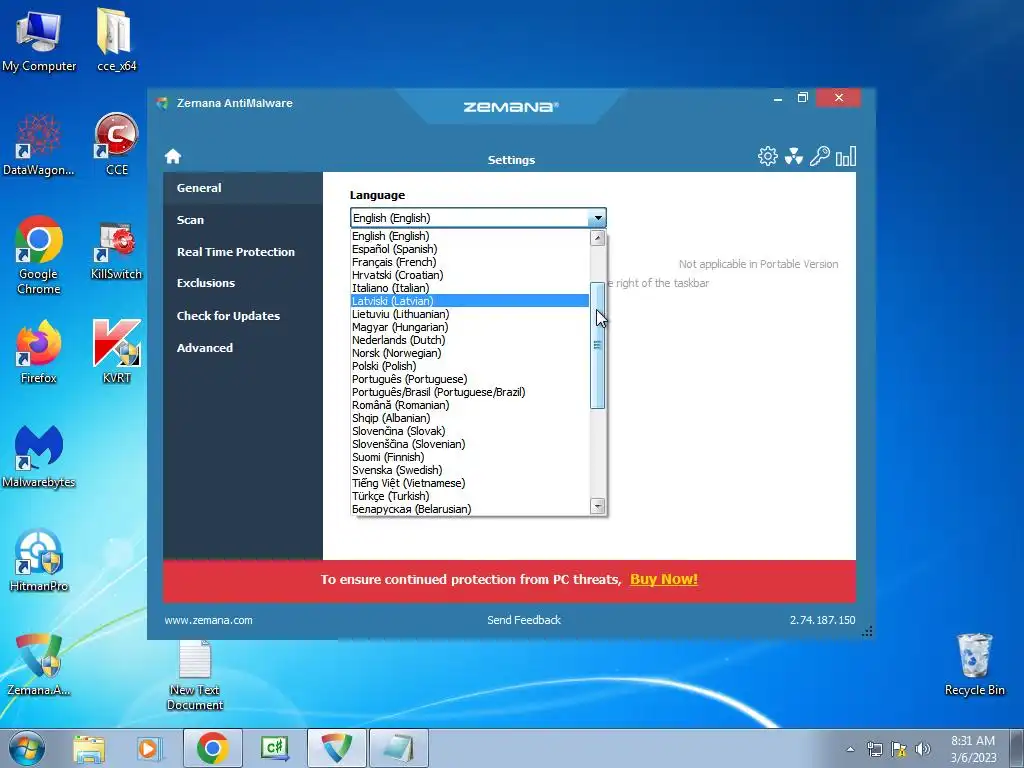Collapse the Language combo box arrow
This screenshot has height=768, width=1024.
(x=598, y=218)
